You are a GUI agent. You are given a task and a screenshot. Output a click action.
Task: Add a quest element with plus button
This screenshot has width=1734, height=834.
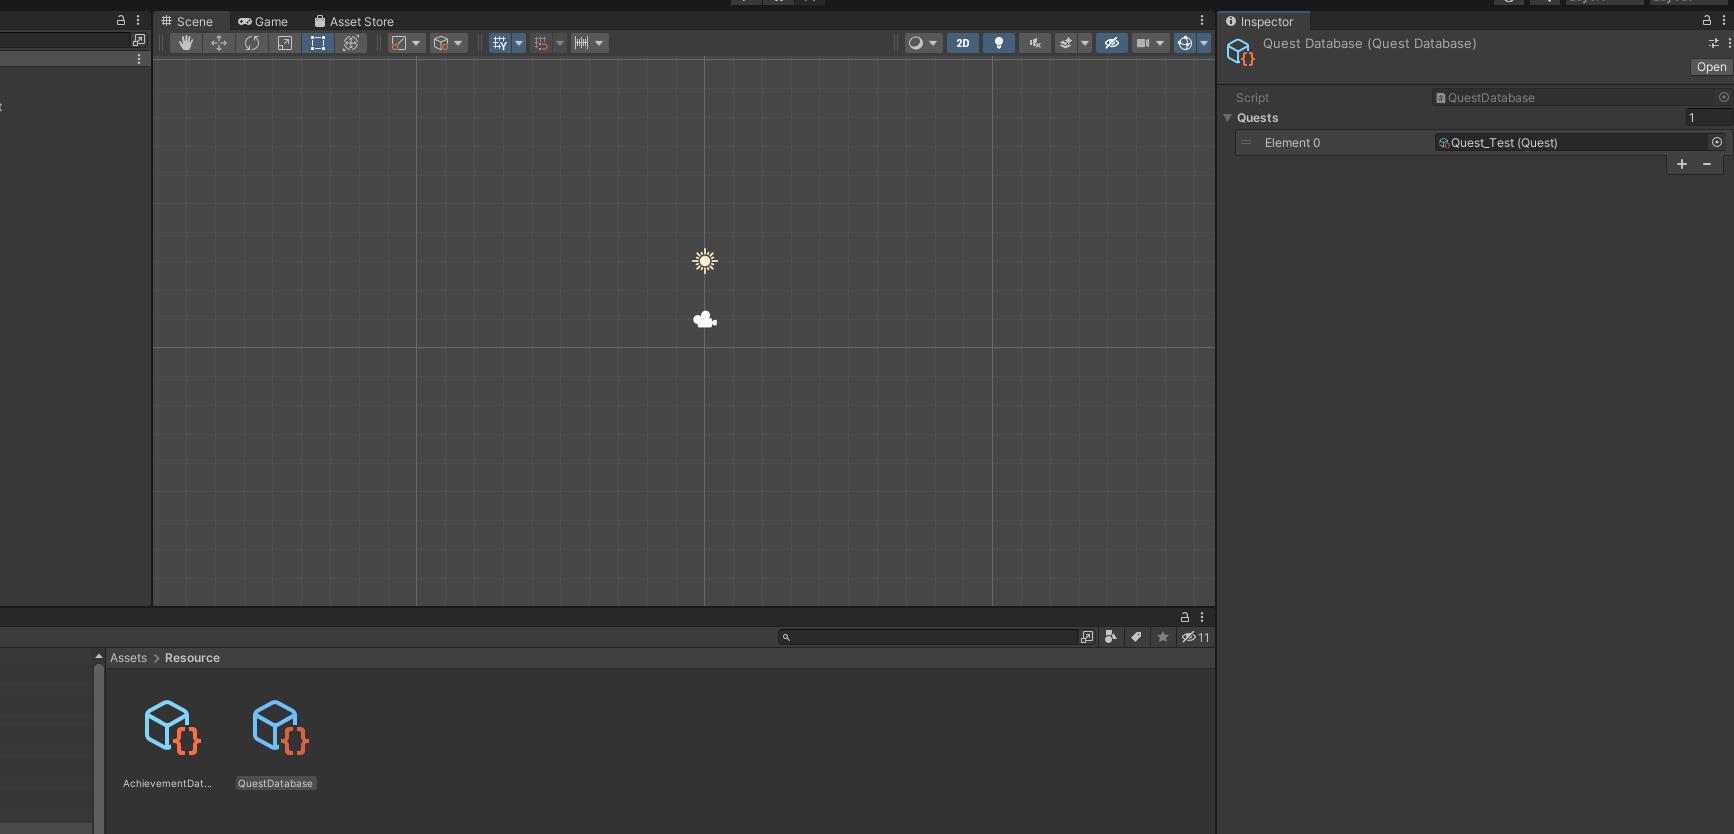tap(1682, 164)
